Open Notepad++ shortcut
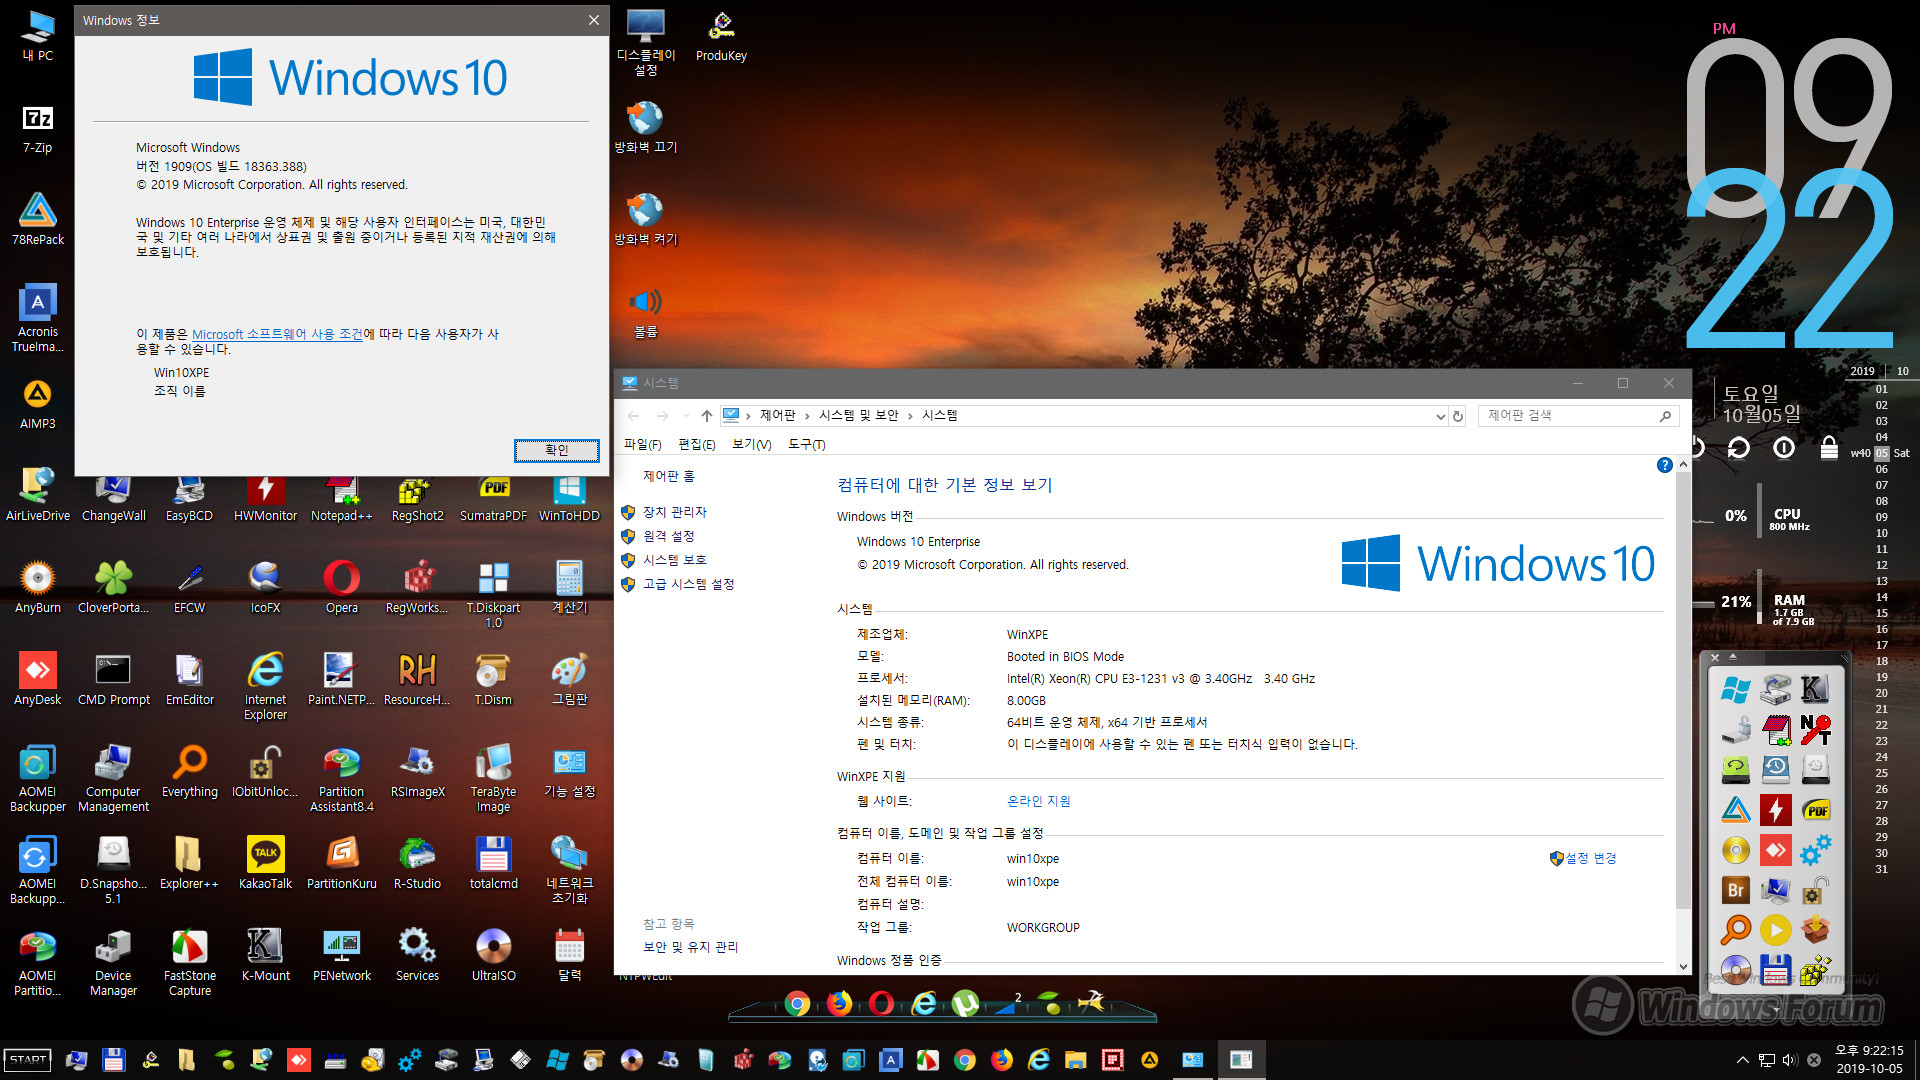 pyautogui.click(x=341, y=496)
